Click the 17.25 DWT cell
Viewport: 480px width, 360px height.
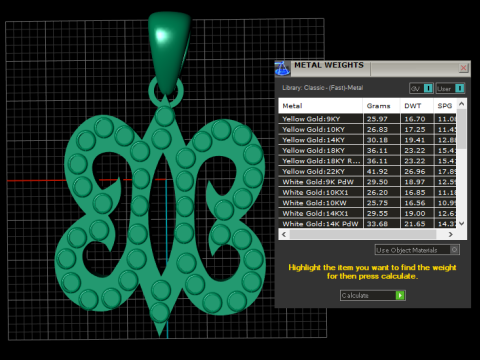(417, 129)
